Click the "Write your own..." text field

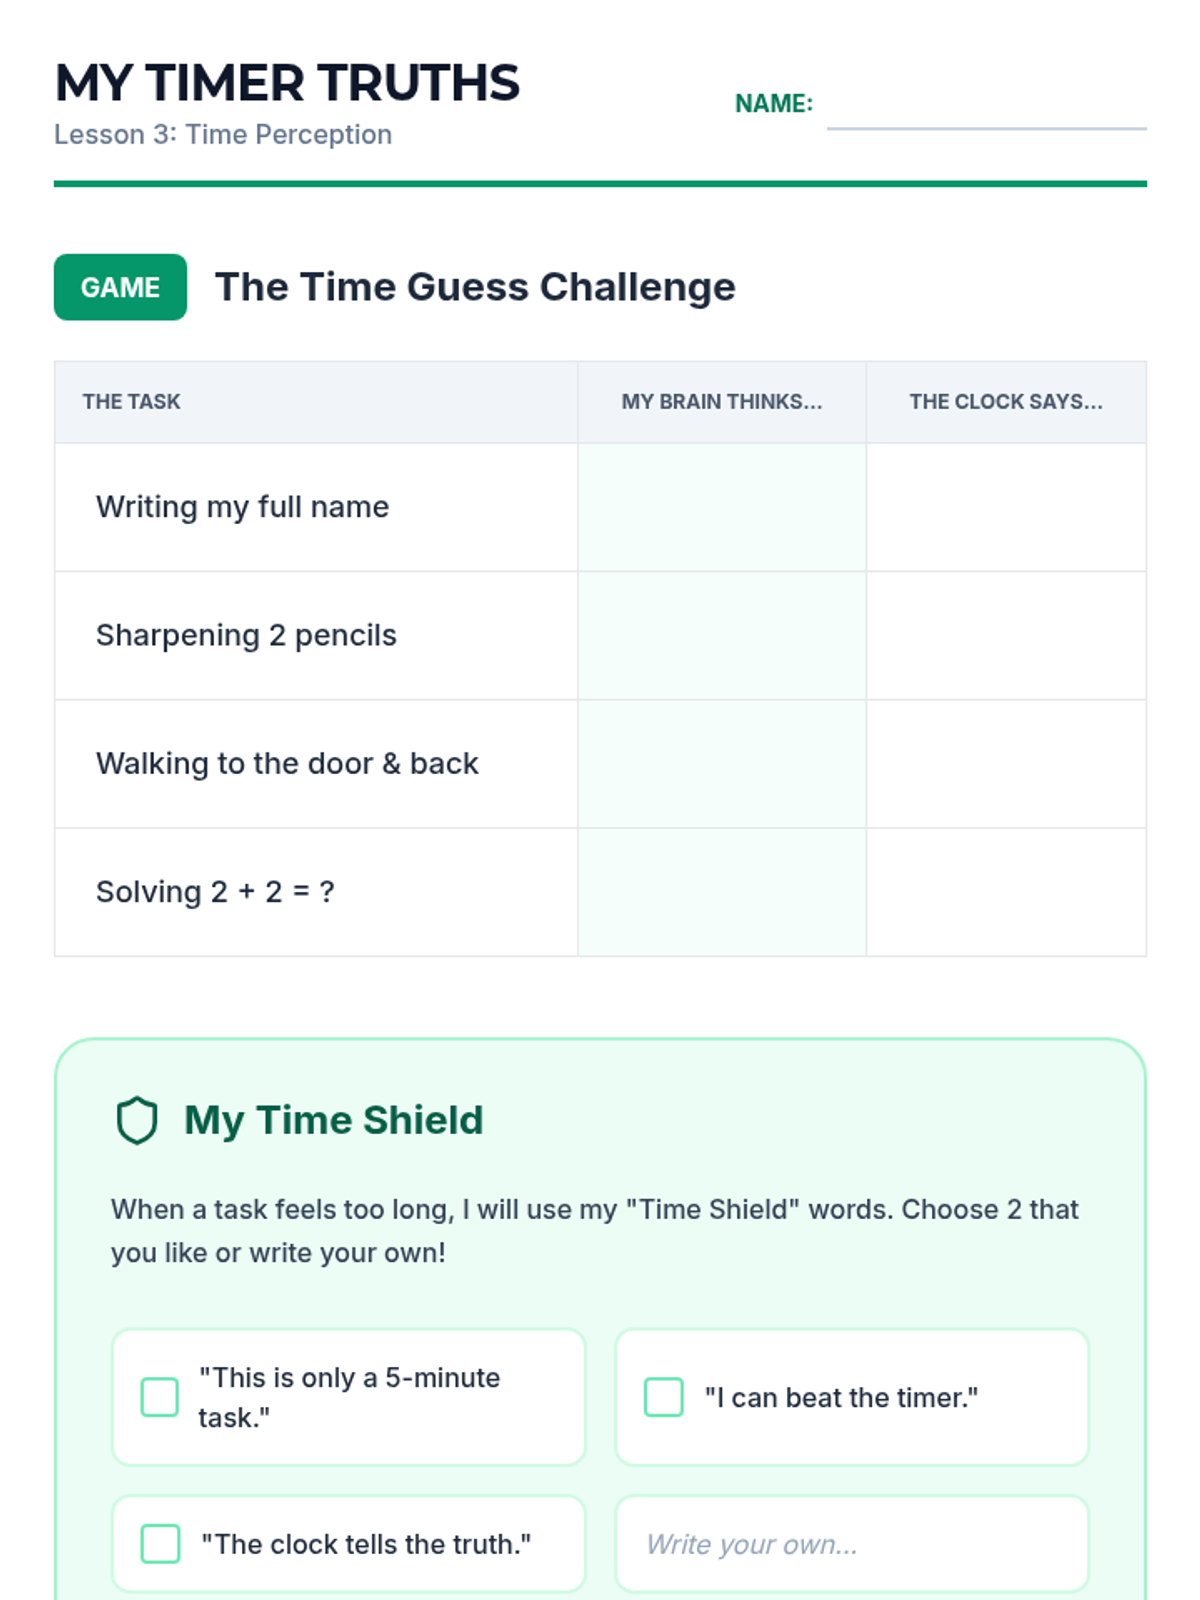tap(851, 1544)
